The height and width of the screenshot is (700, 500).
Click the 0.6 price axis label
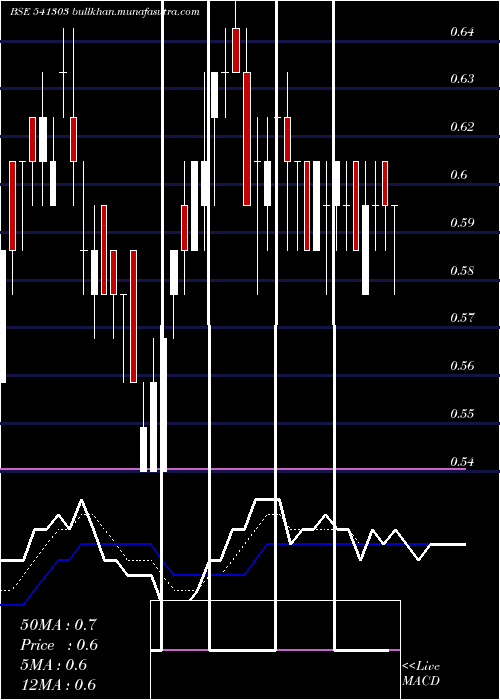(458, 175)
